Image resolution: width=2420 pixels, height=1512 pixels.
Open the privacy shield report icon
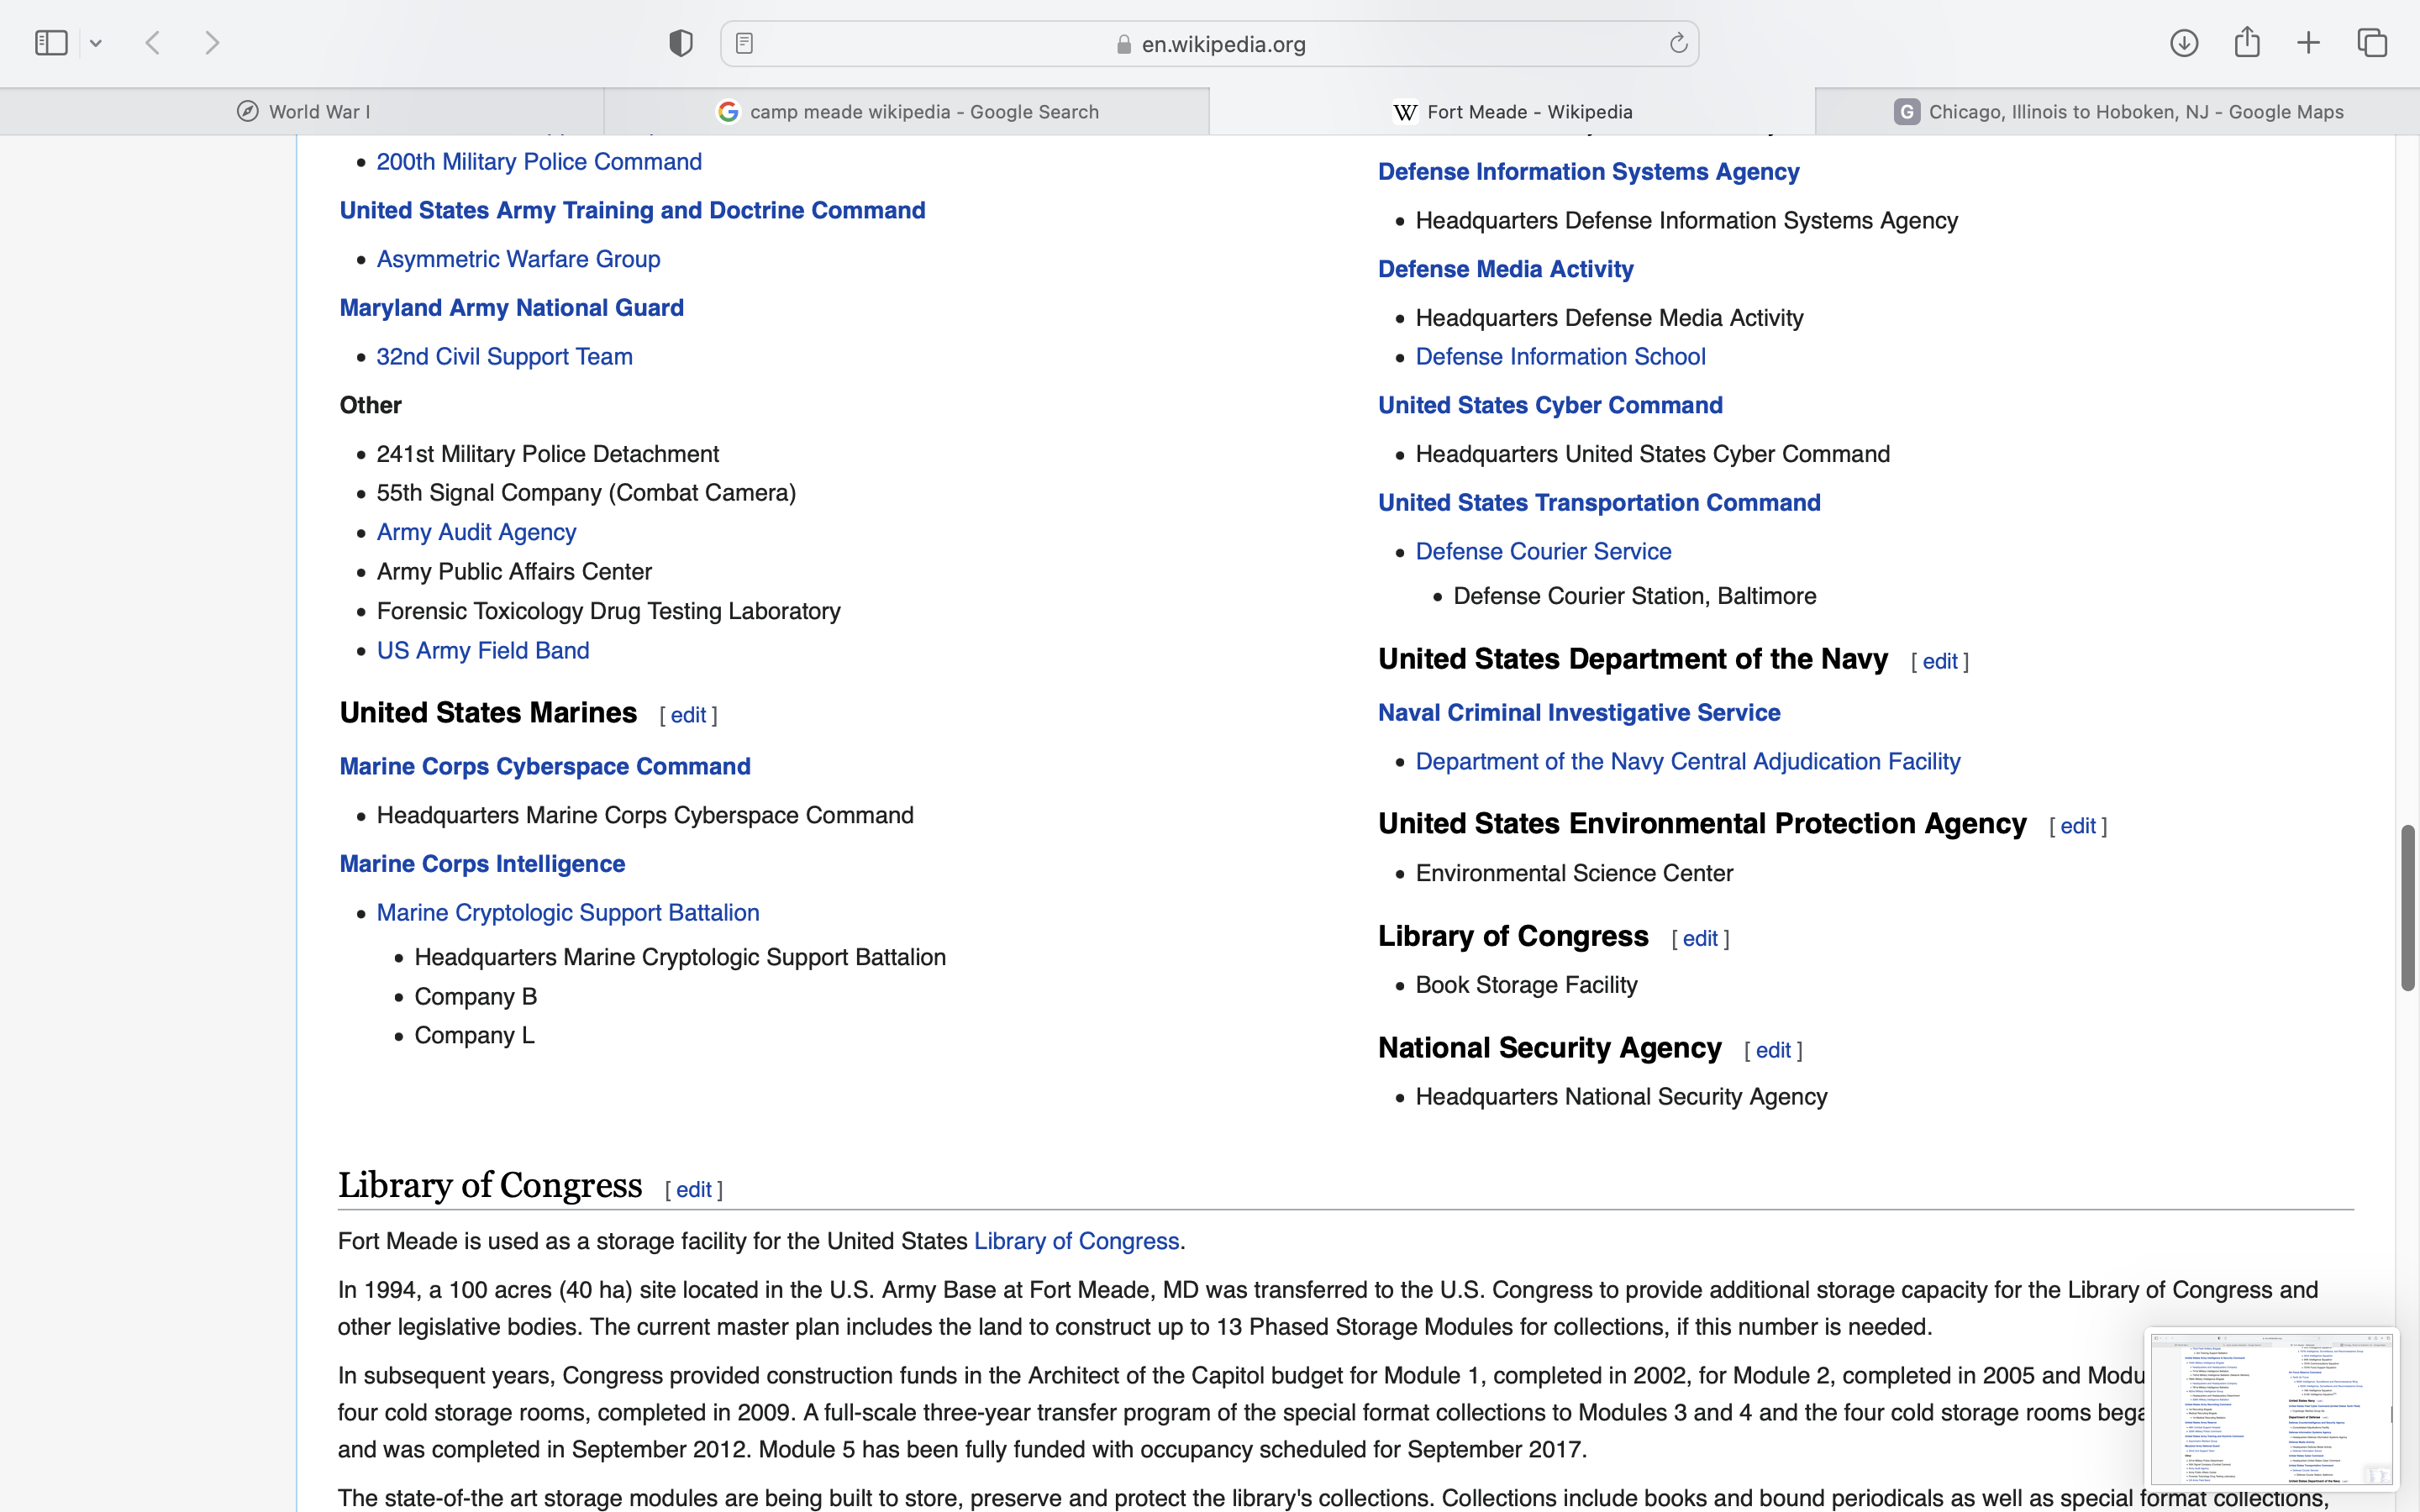click(681, 43)
